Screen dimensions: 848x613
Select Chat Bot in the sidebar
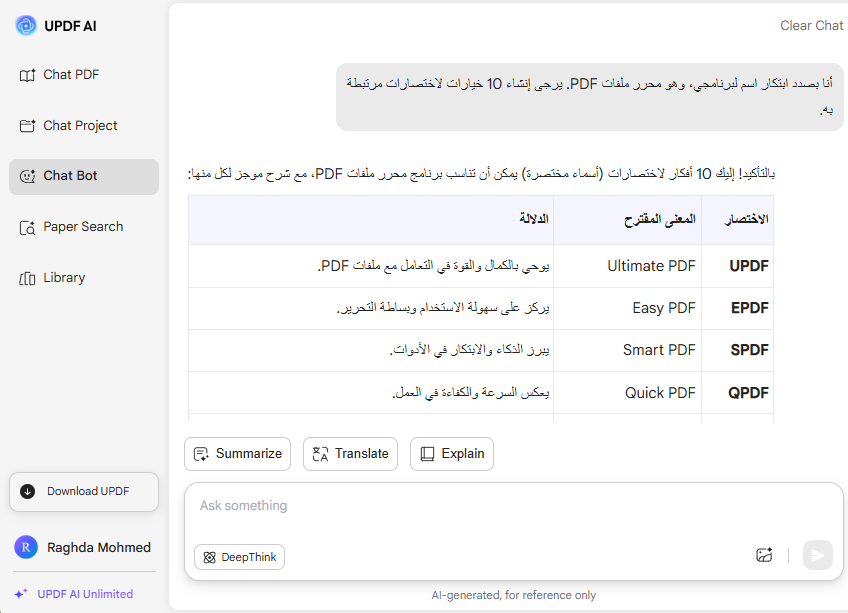pyautogui.click(x=84, y=176)
